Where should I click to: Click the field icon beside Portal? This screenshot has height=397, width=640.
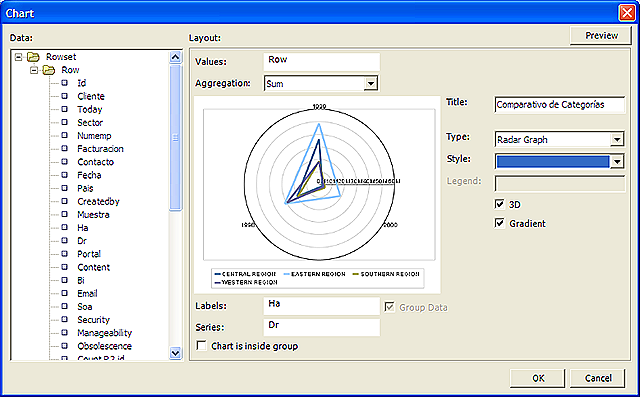(64, 254)
